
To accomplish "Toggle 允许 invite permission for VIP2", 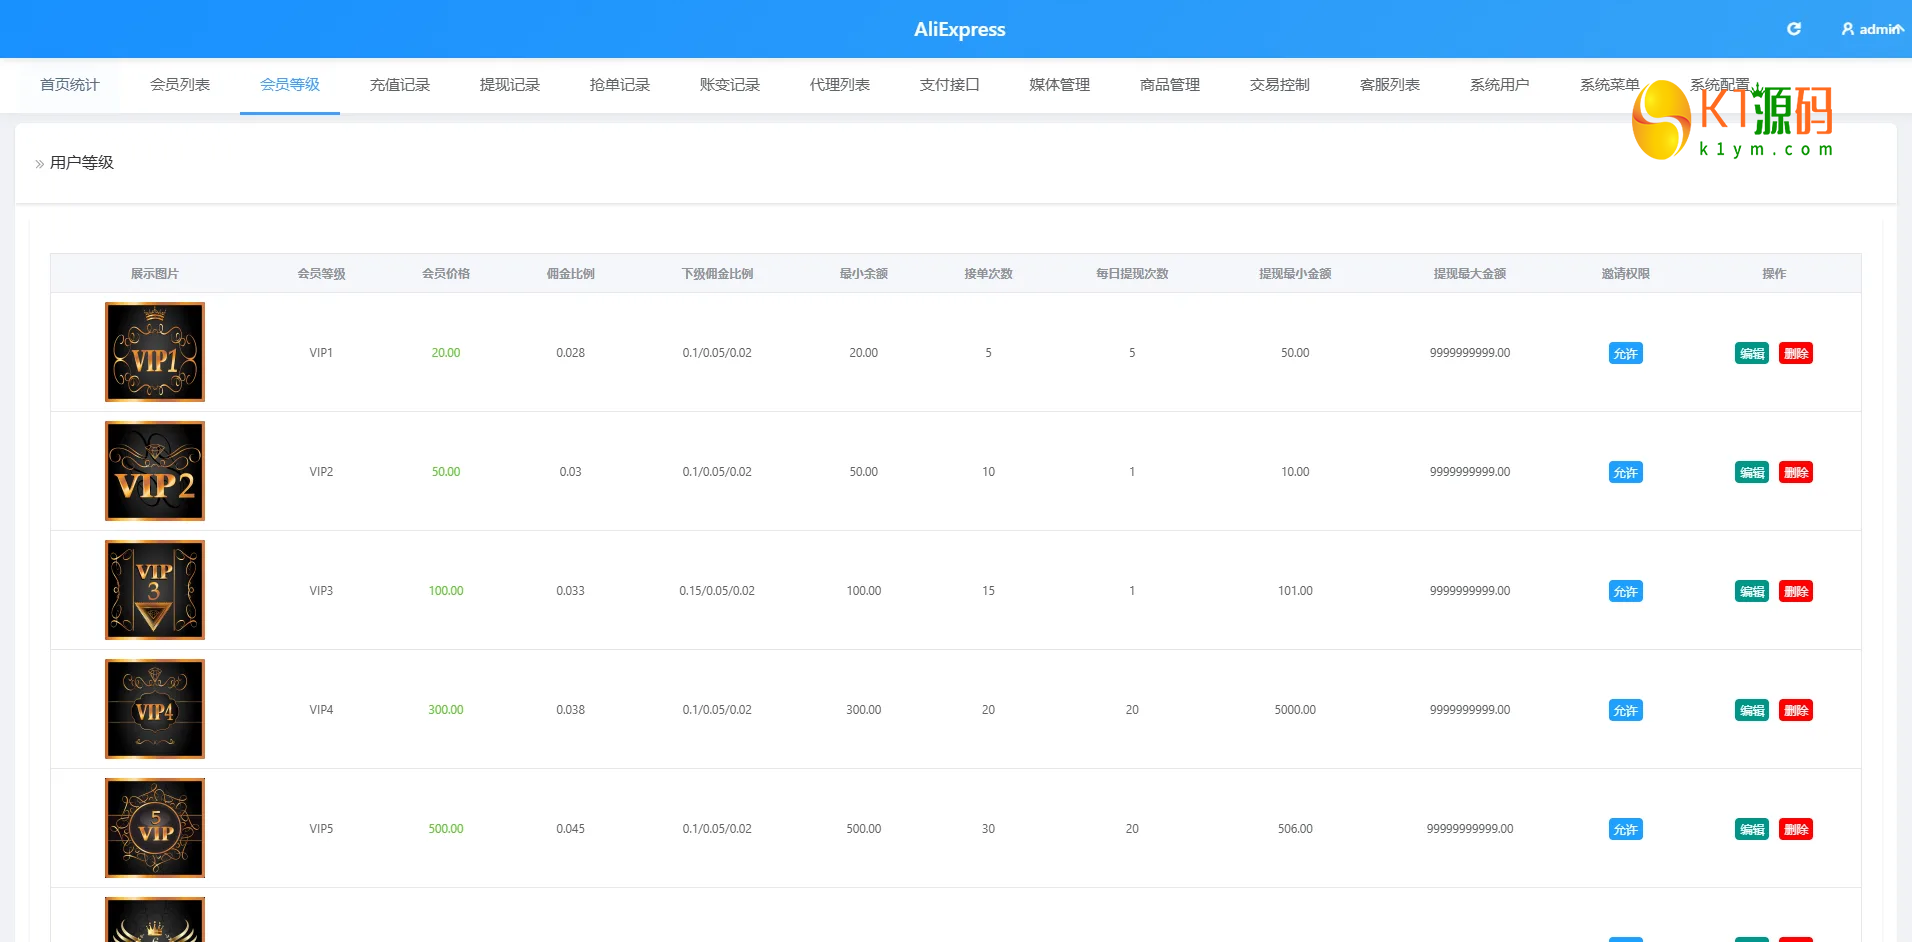I will click(x=1626, y=472).
